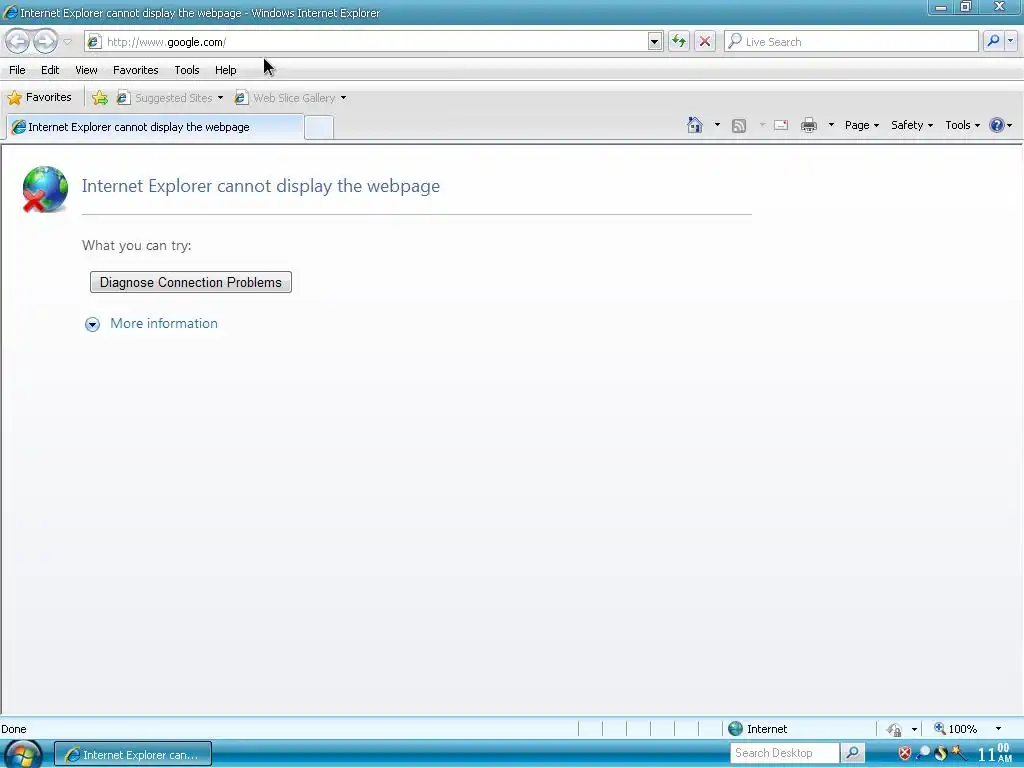The image size is (1024, 768).
Task: Expand the Home button dropdown arrow
Action: coord(717,125)
